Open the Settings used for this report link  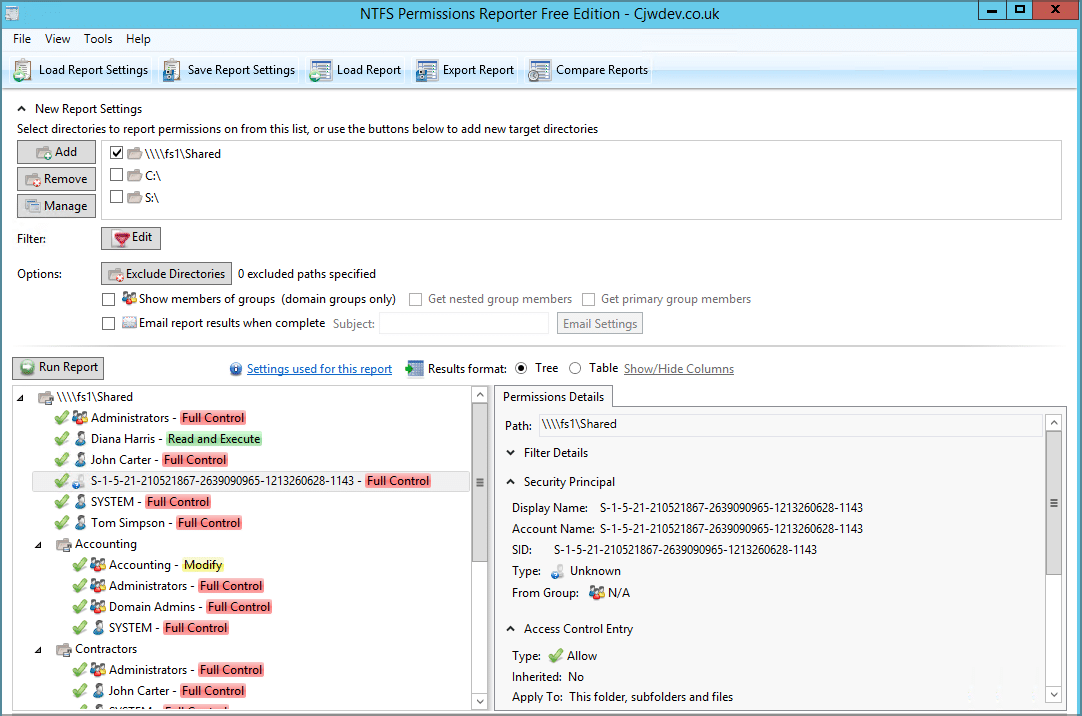(319, 369)
